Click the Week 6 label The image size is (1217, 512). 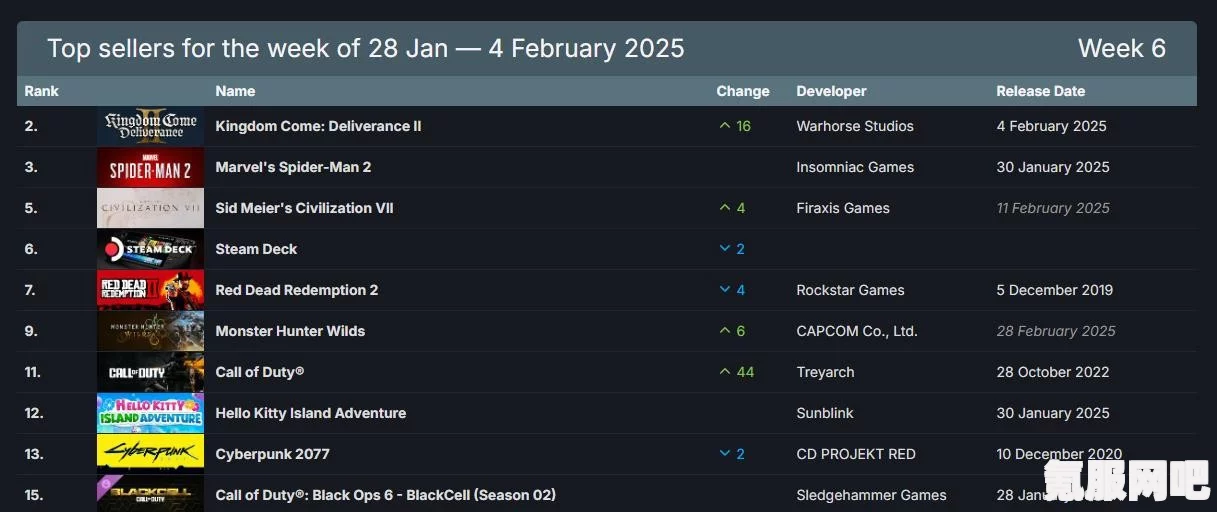click(1122, 48)
